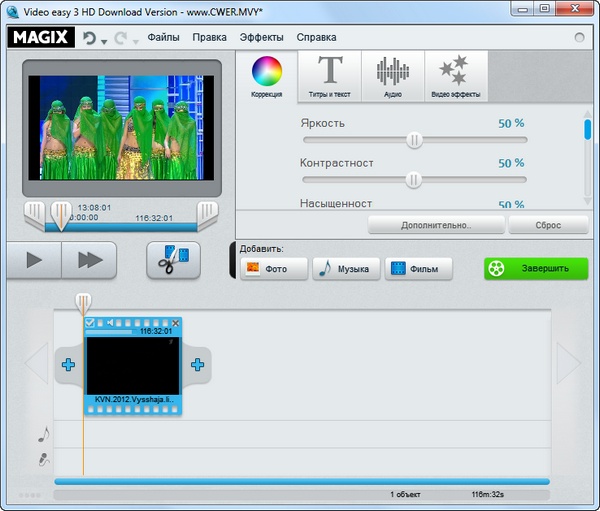Viewport: 600px width, 511px height.
Task: Open the redo history dropdown arrow
Action: tap(135, 41)
